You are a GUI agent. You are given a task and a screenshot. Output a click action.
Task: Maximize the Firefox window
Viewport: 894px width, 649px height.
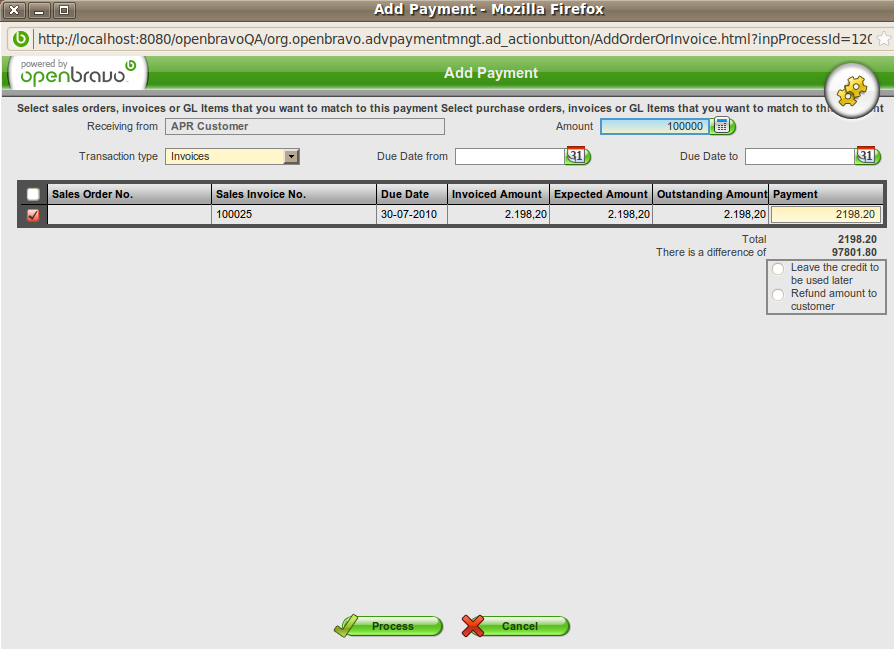click(64, 10)
